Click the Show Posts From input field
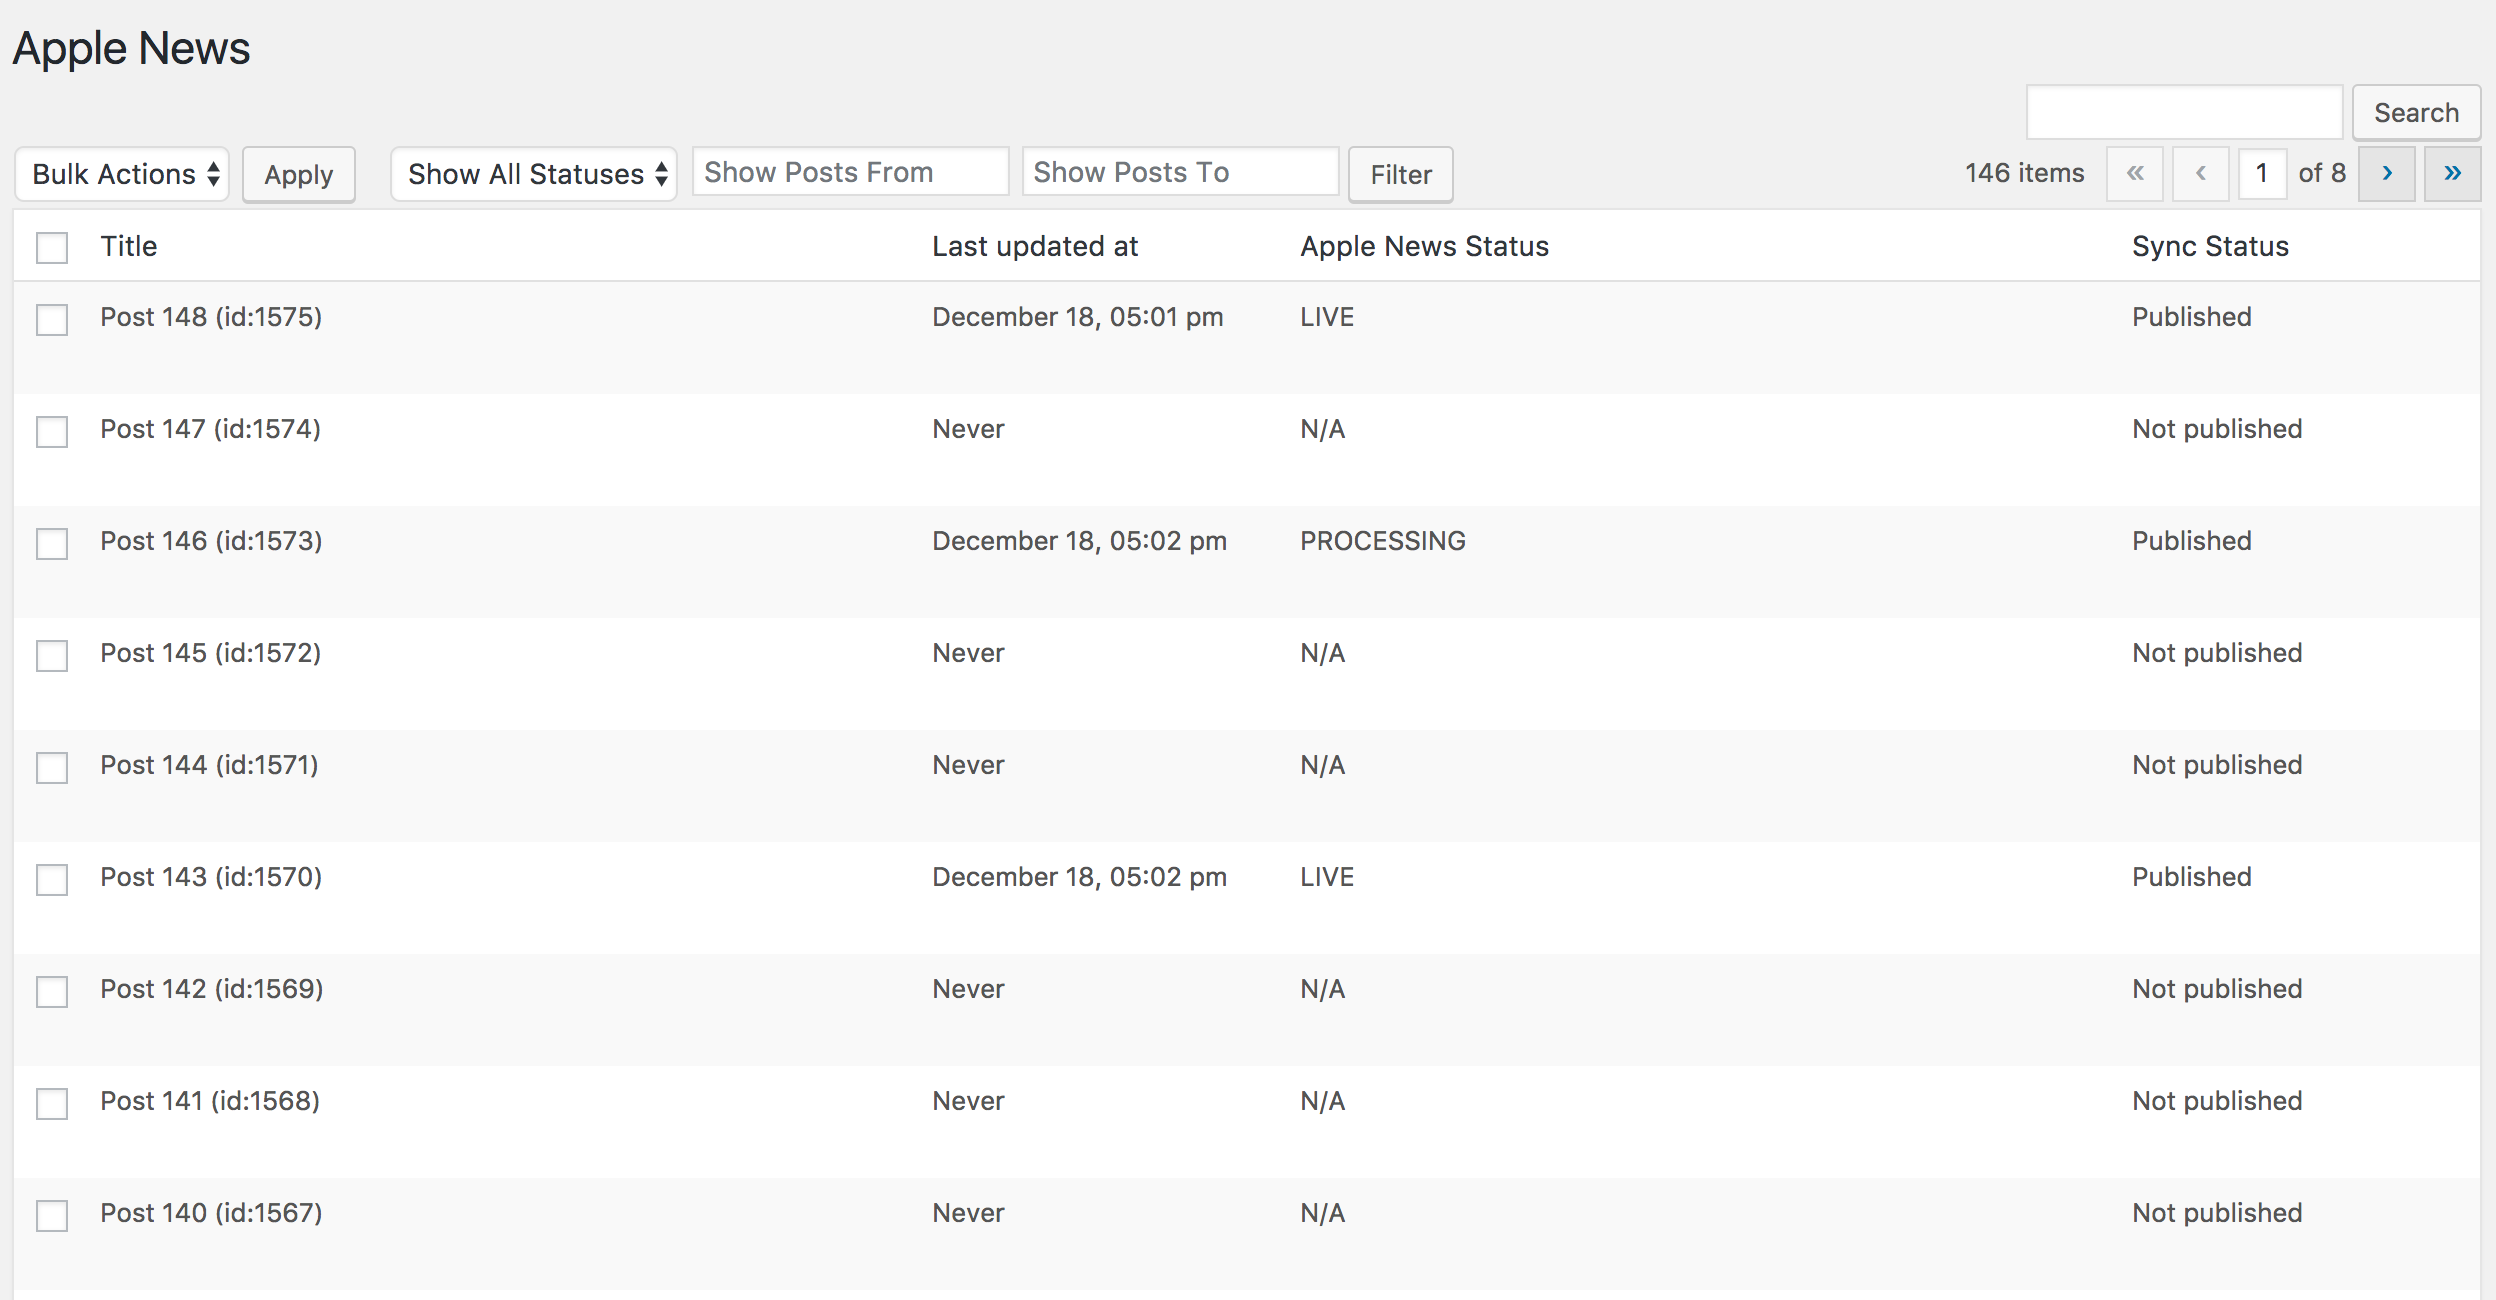 [x=849, y=172]
